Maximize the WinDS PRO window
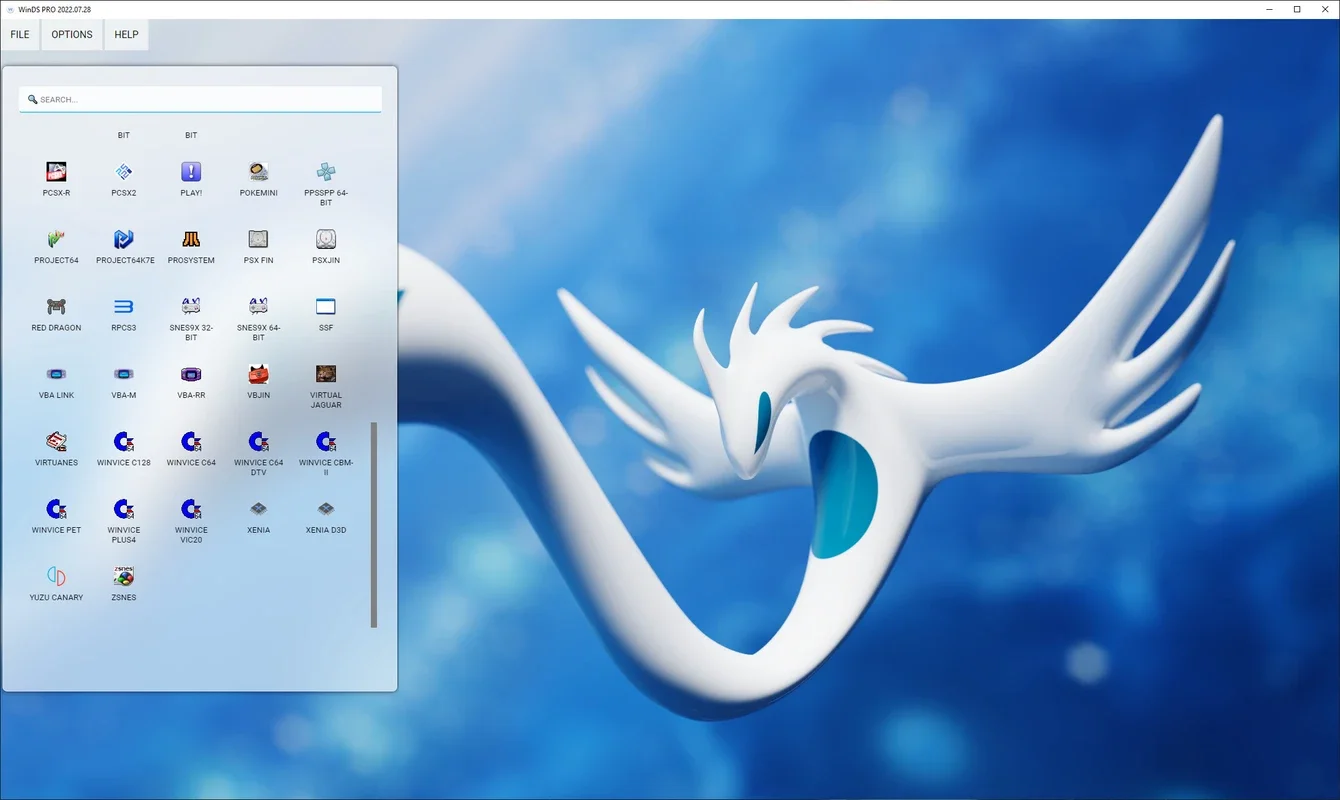 point(1297,9)
